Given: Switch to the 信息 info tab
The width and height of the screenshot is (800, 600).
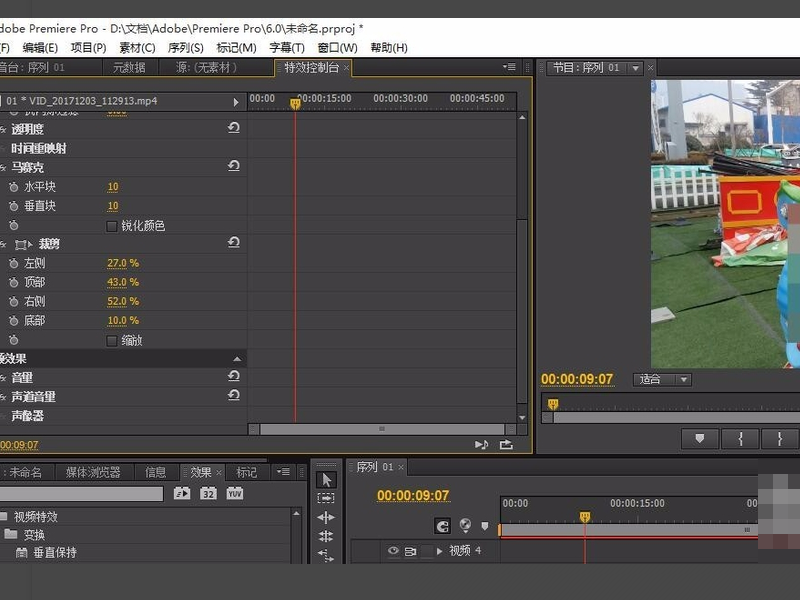Looking at the screenshot, I should click(156, 472).
